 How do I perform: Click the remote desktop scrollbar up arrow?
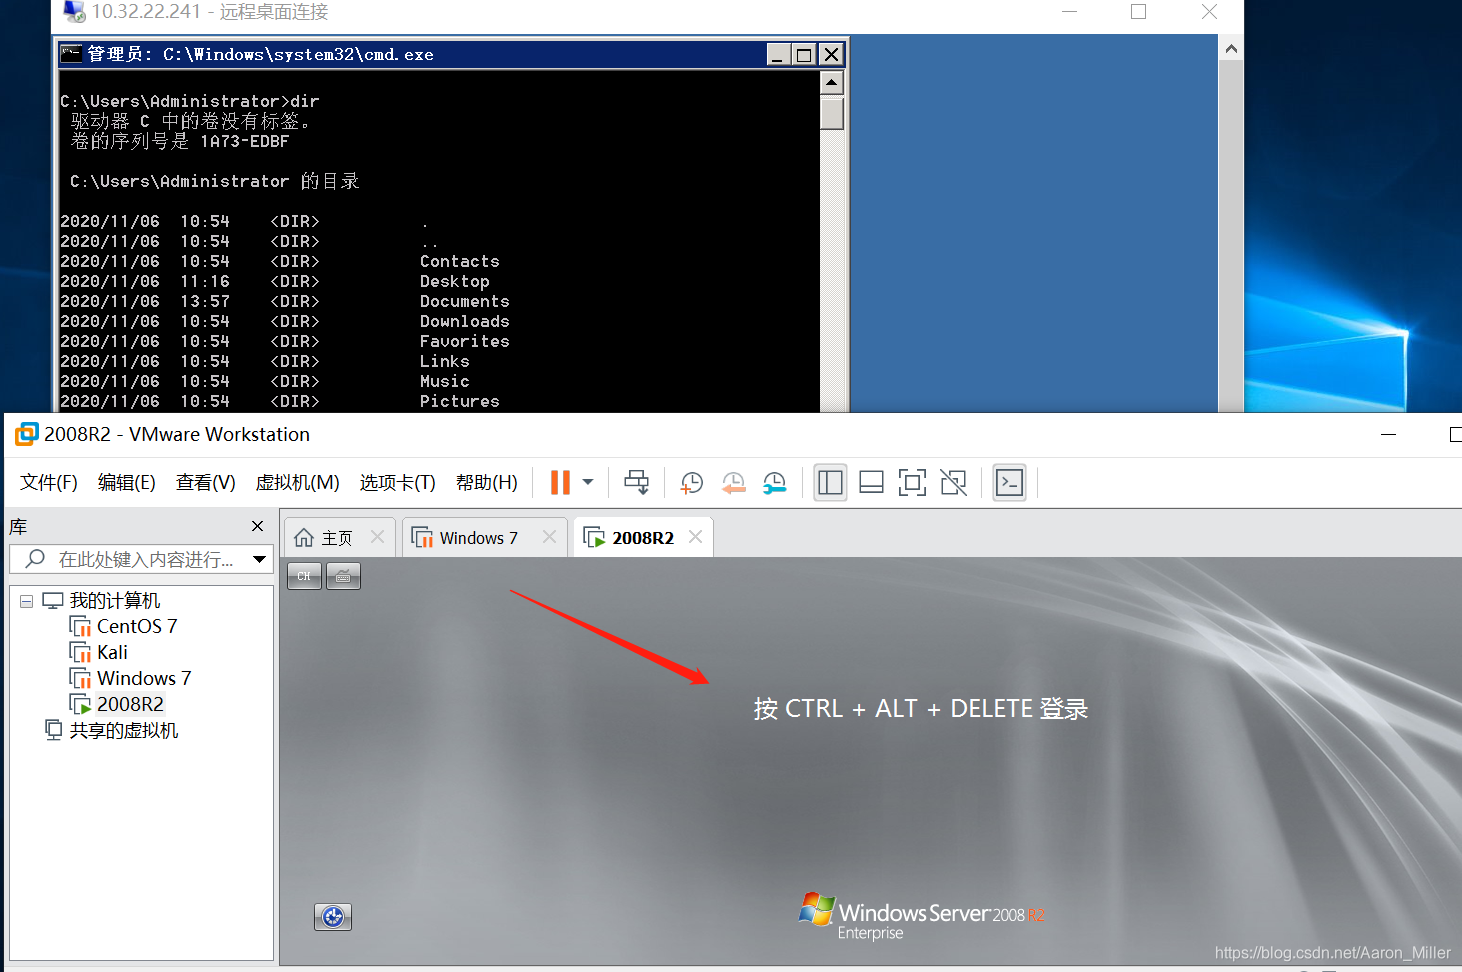(x=1231, y=48)
